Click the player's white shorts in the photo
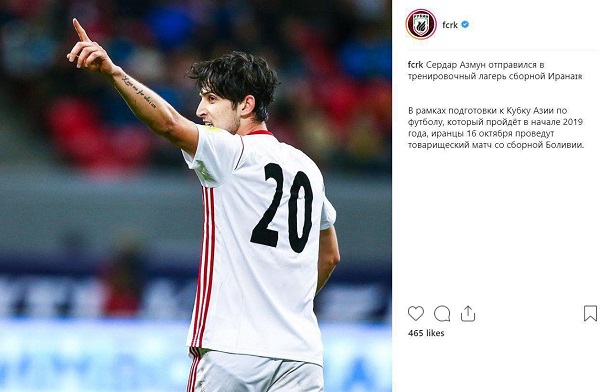 [x=256, y=371]
